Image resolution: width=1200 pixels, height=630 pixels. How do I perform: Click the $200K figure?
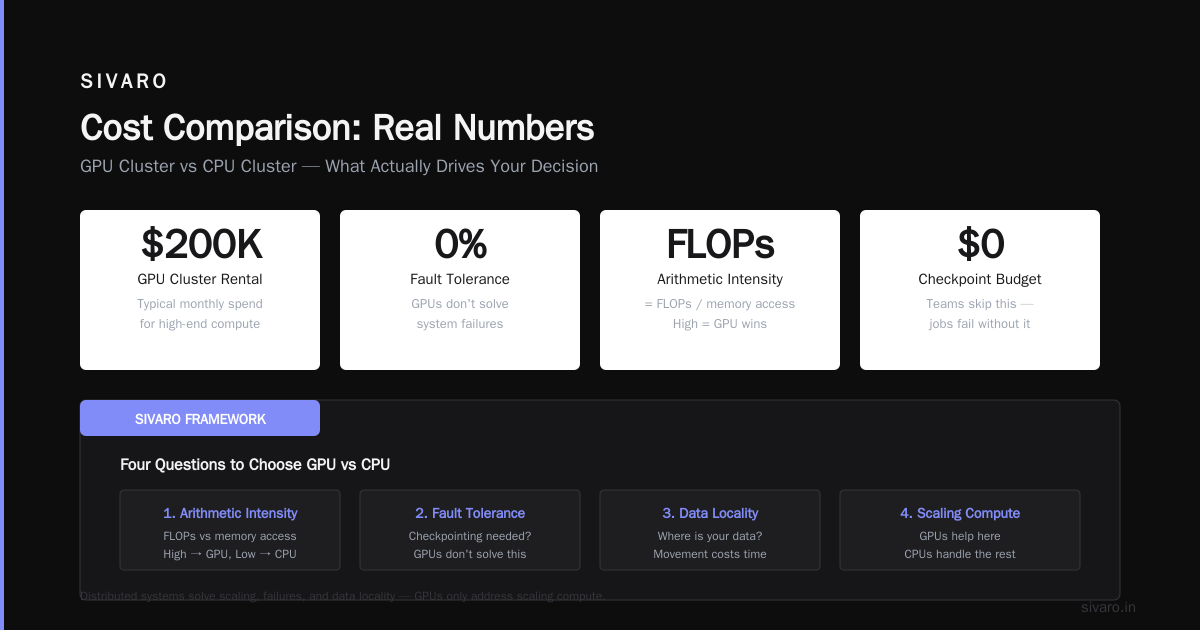pyautogui.click(x=200, y=244)
